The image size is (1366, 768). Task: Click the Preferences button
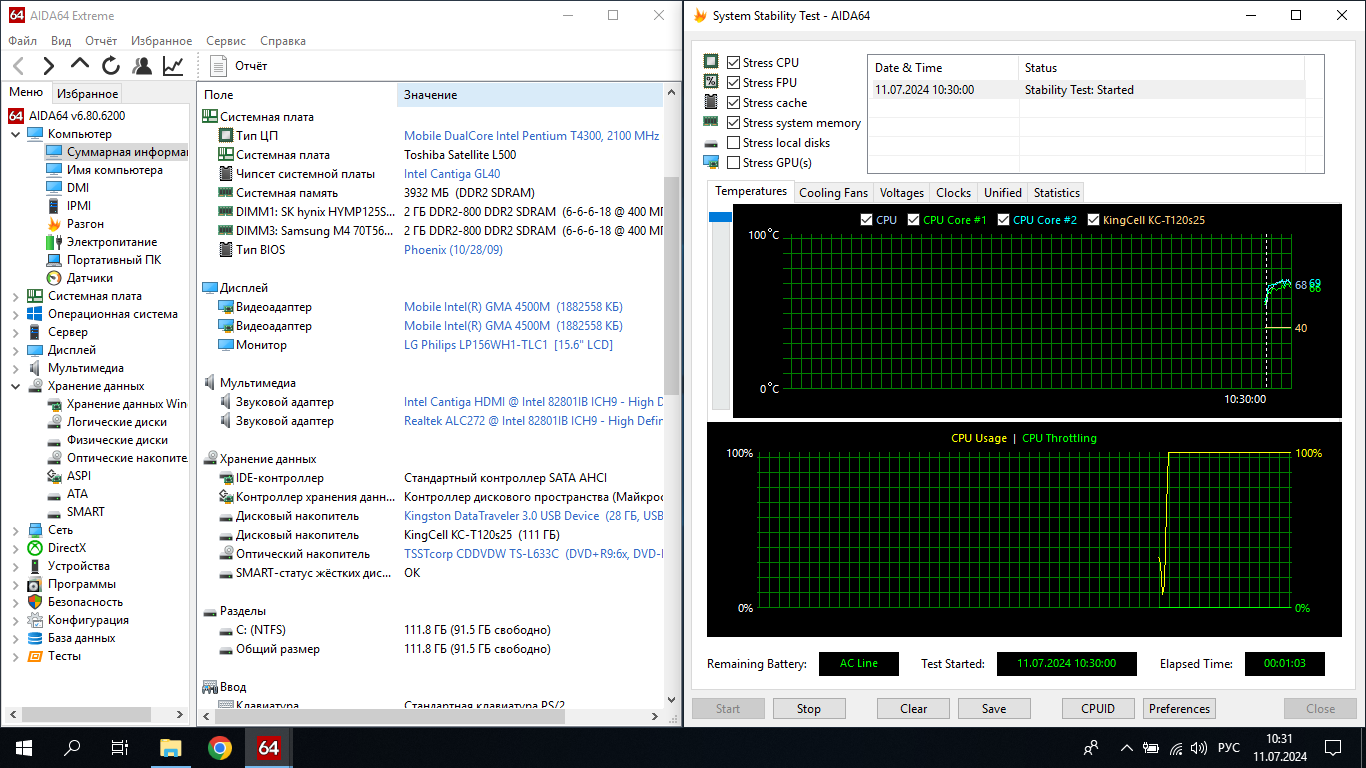click(x=1179, y=709)
